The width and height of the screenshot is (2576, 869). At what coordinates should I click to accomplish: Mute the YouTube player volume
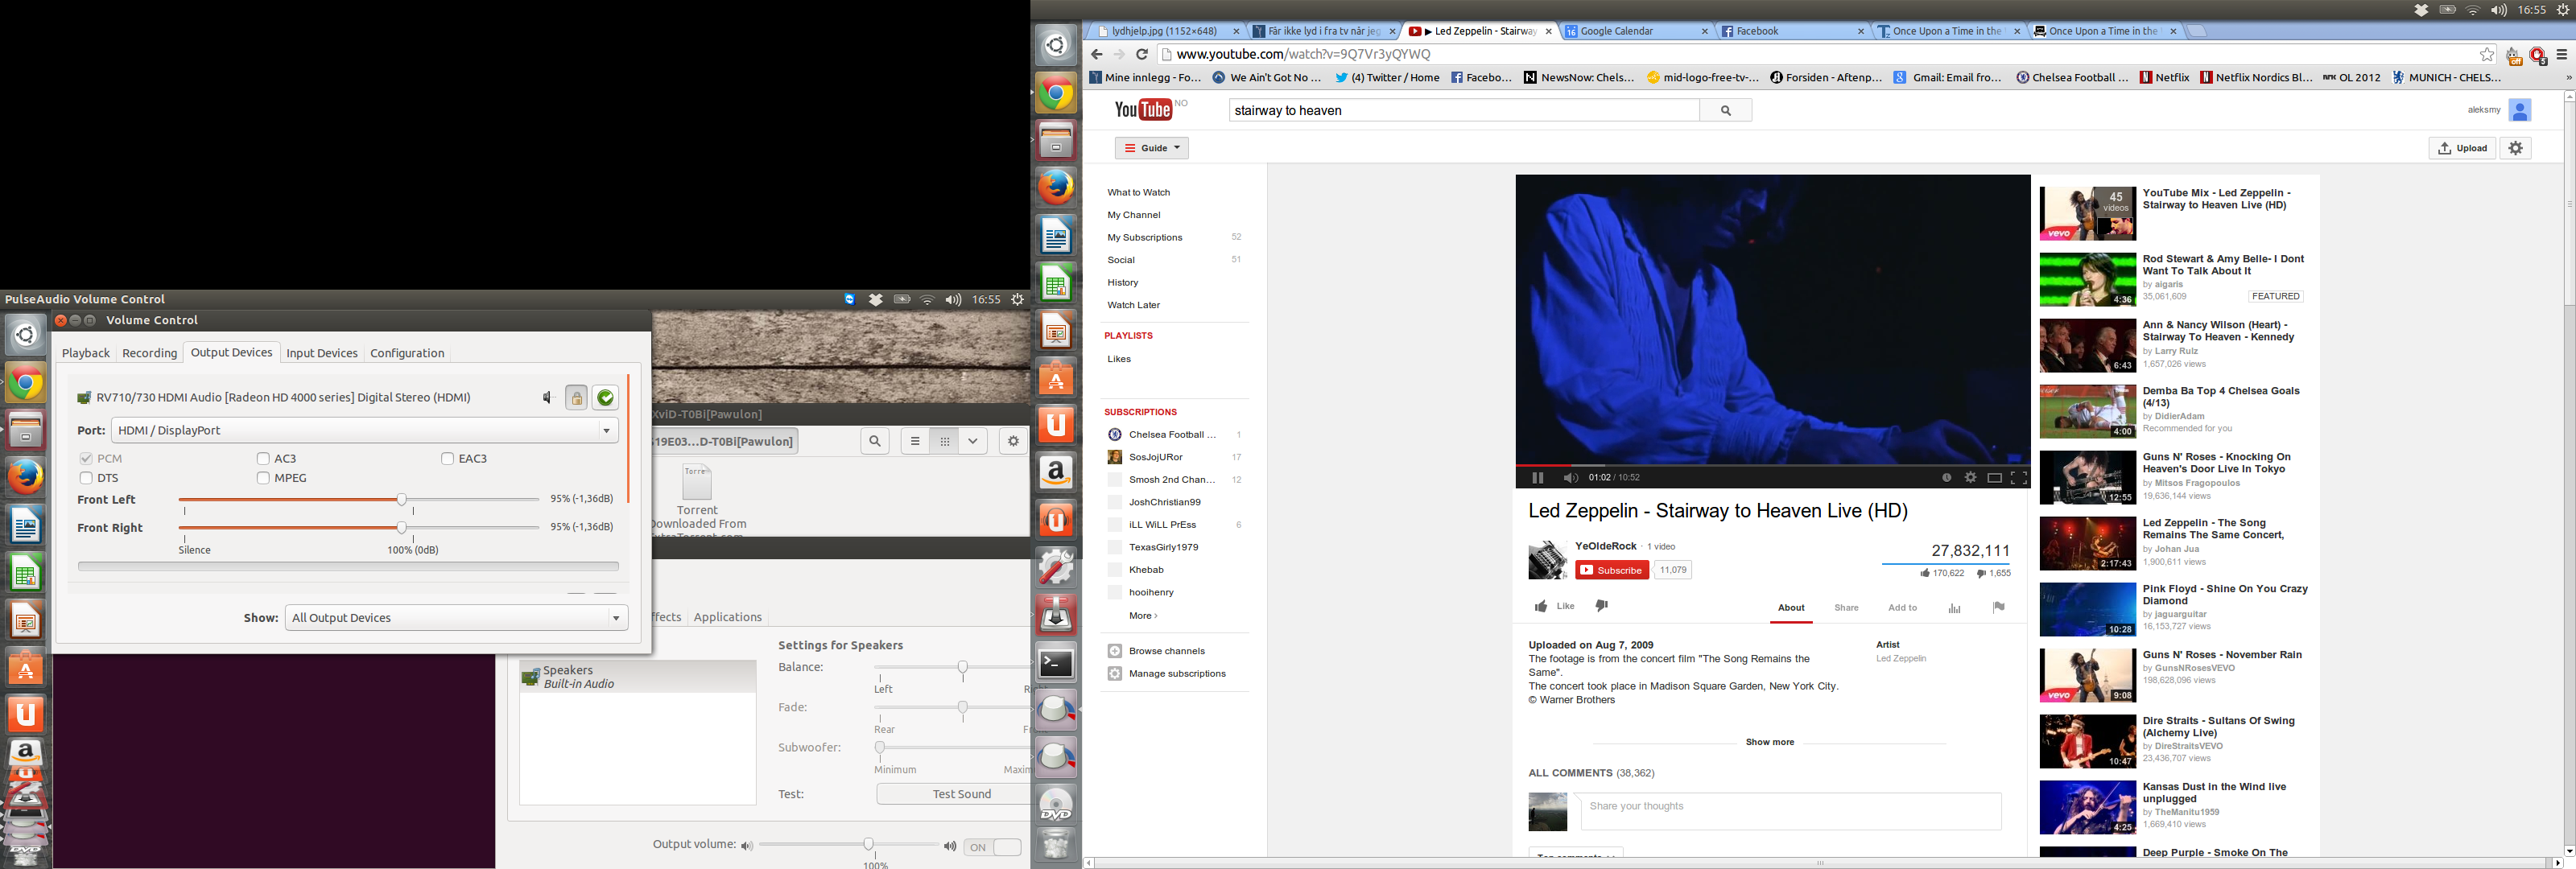(x=1571, y=478)
